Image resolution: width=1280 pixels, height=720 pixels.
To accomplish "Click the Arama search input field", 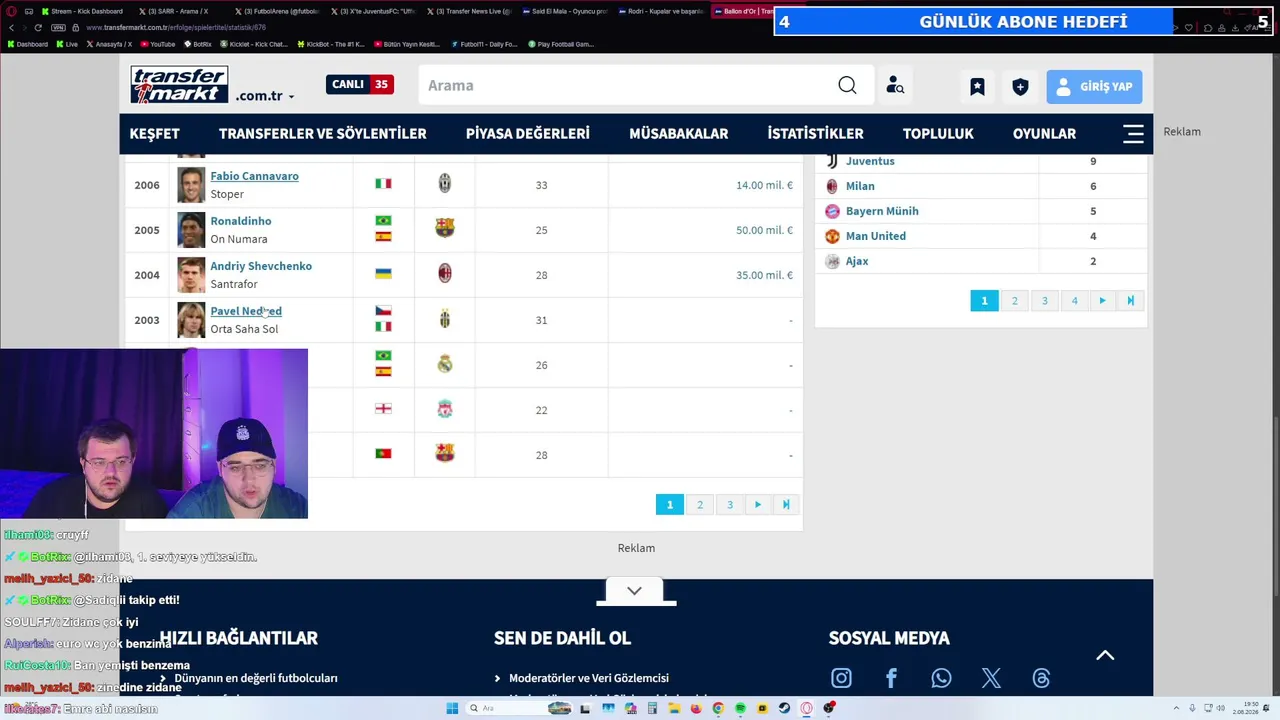I will pos(630,86).
